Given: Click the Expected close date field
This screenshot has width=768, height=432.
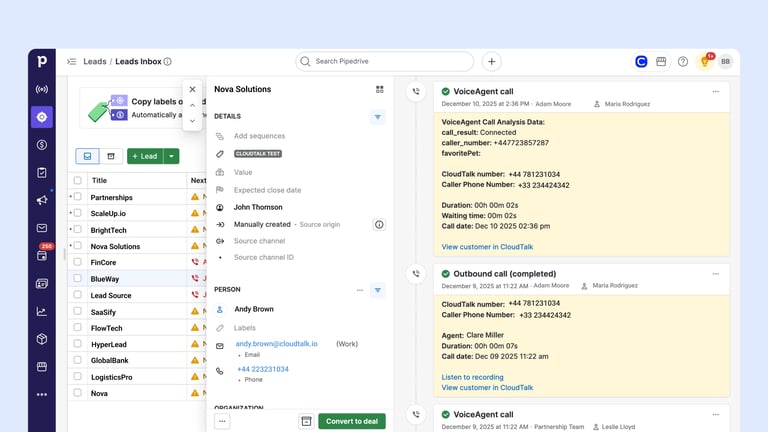Looking at the screenshot, I should click(x=267, y=190).
